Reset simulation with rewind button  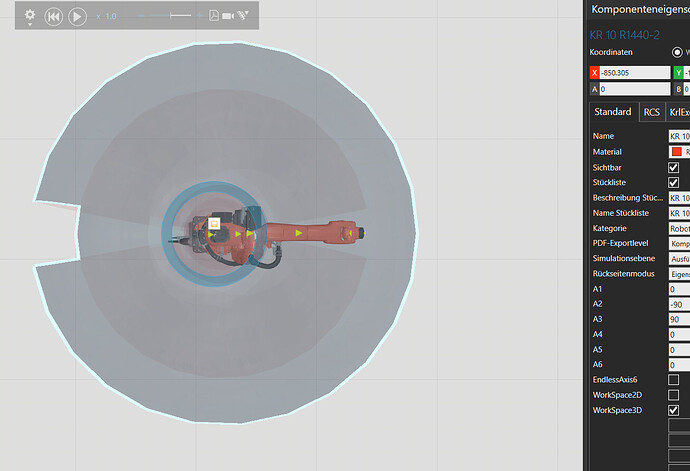pyautogui.click(x=54, y=17)
